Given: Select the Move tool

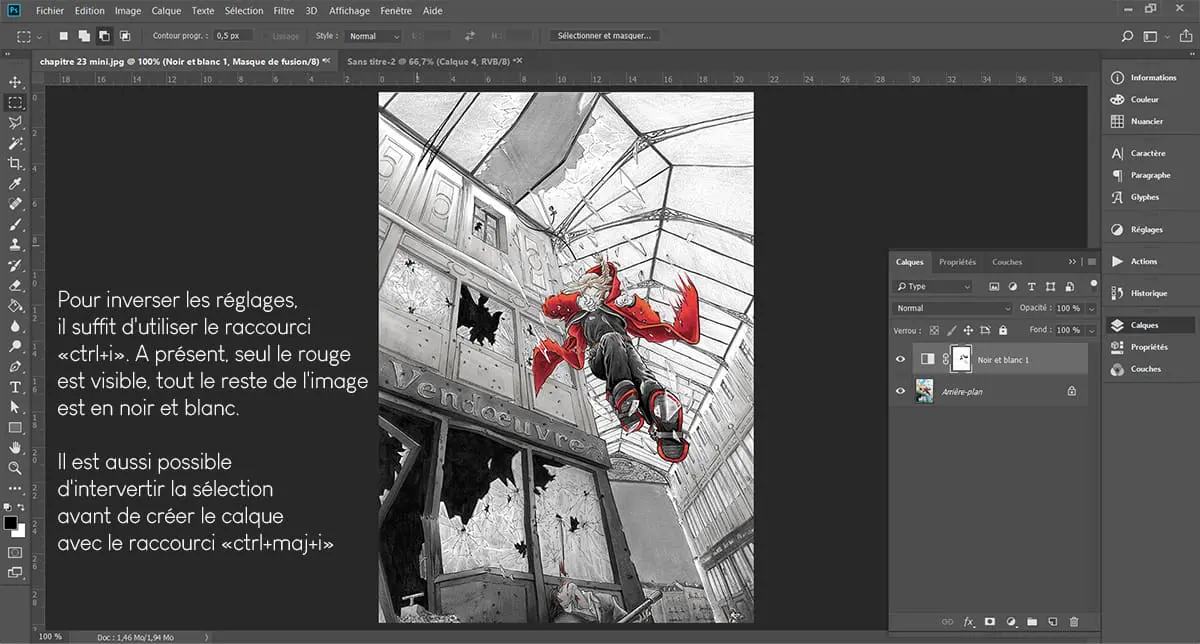Looking at the screenshot, I should coord(15,81).
